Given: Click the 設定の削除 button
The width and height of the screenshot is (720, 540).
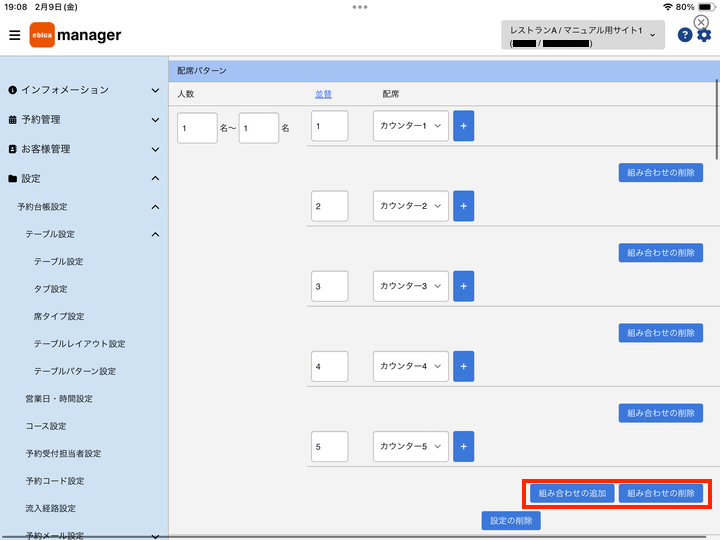Looking at the screenshot, I should point(511,521).
